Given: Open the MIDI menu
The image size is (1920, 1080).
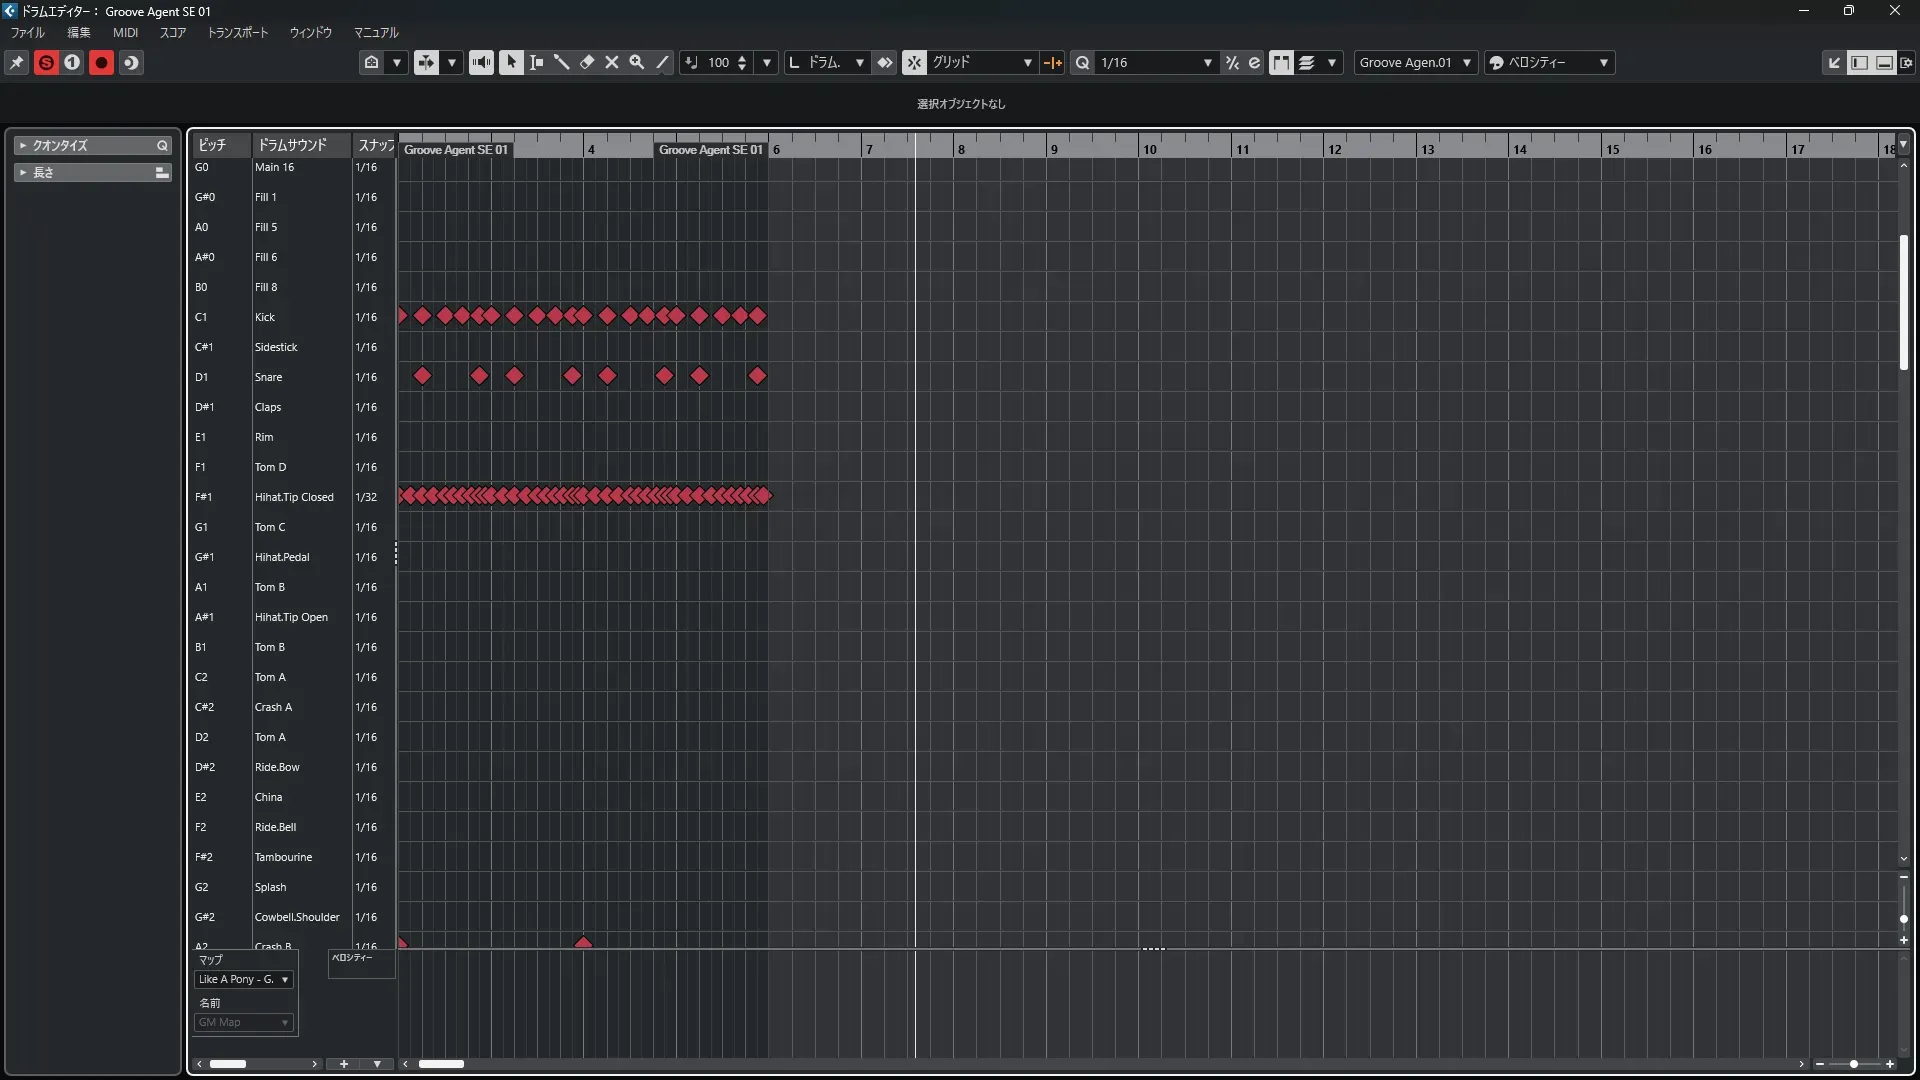Looking at the screenshot, I should tap(125, 32).
